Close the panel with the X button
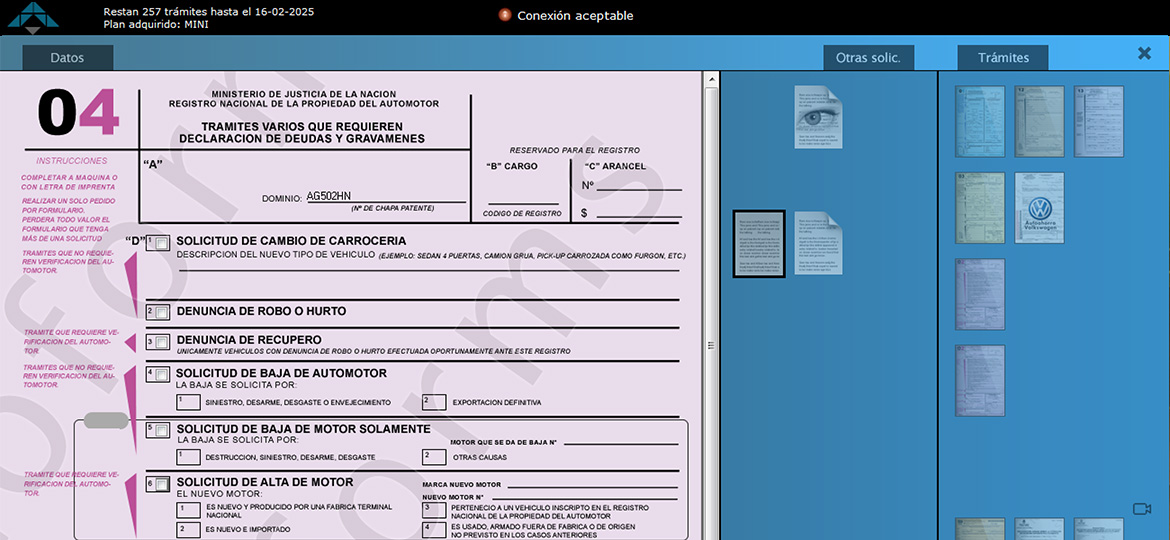This screenshot has height=540, width=1170. tap(1144, 54)
